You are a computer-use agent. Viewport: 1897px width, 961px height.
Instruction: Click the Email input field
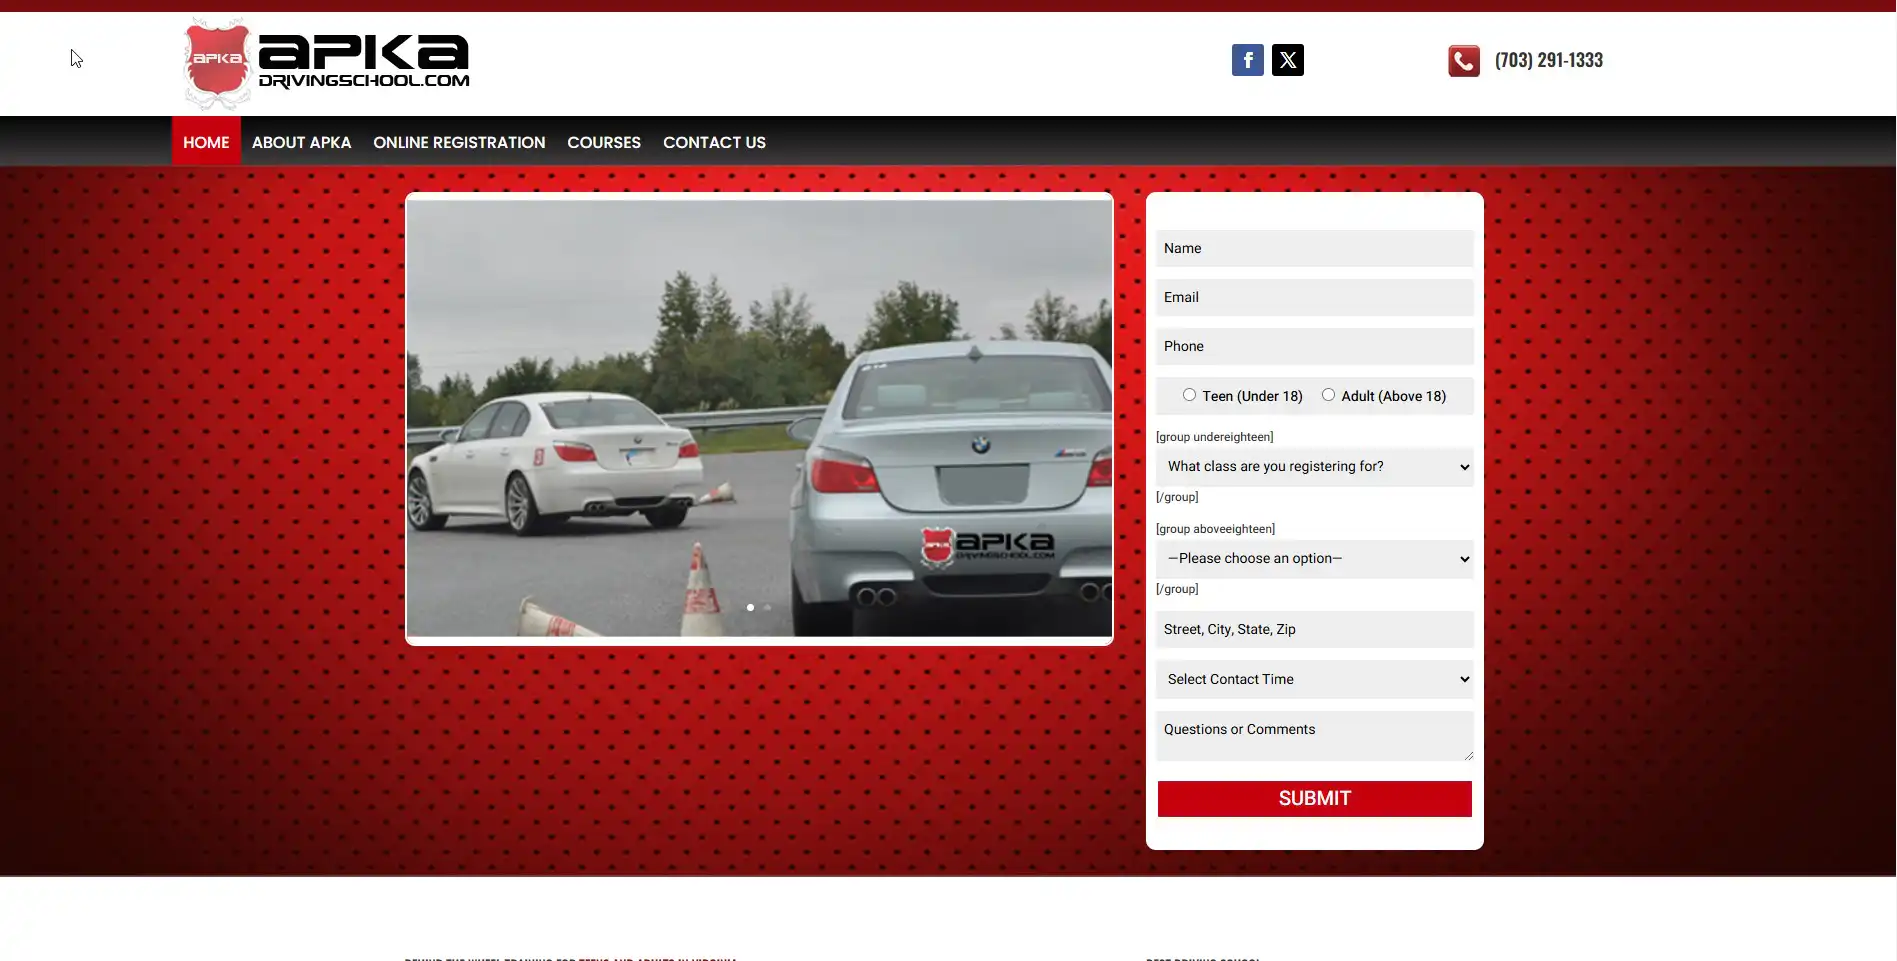(x=1313, y=296)
